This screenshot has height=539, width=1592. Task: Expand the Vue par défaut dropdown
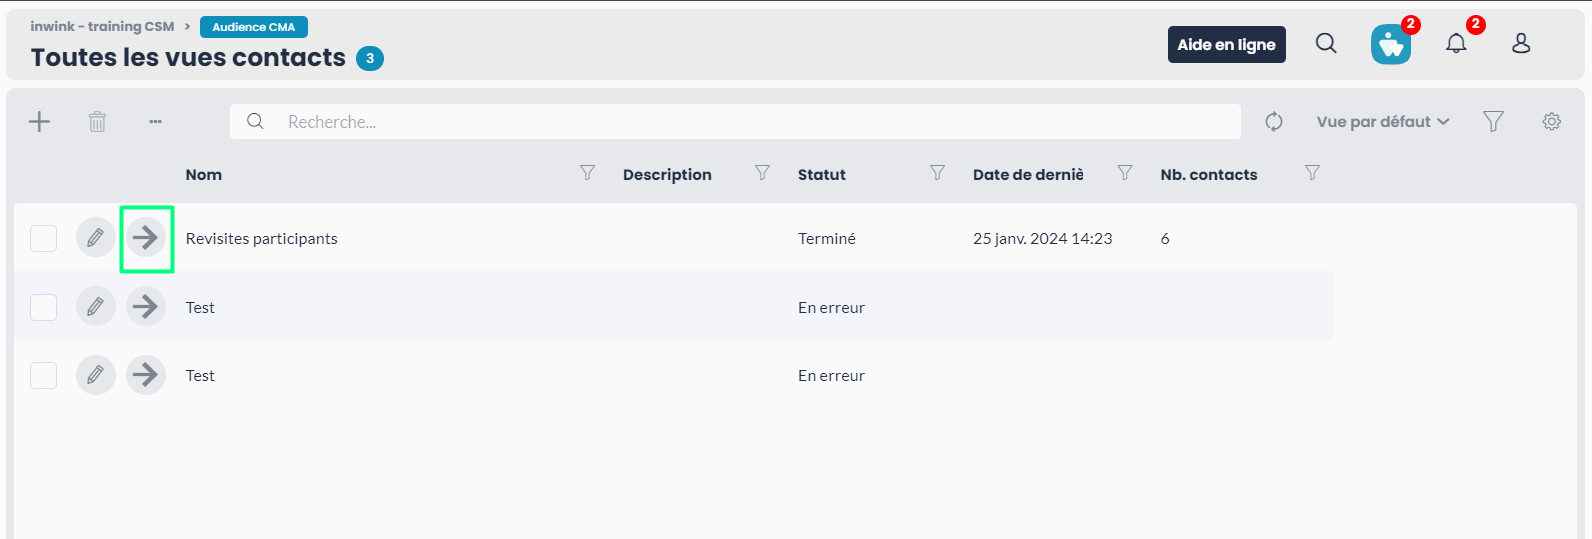1383,122
